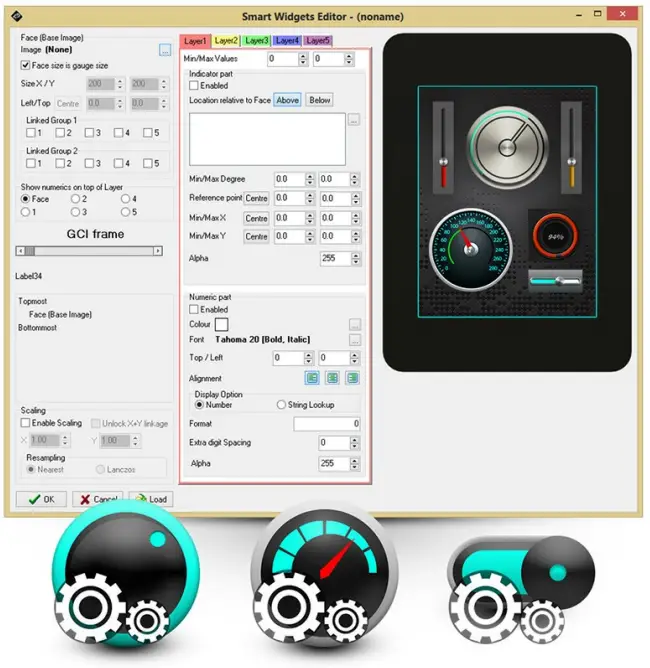Click Max Value stepper arrows
Screen dimensions: 650x668
click(x=349, y=59)
